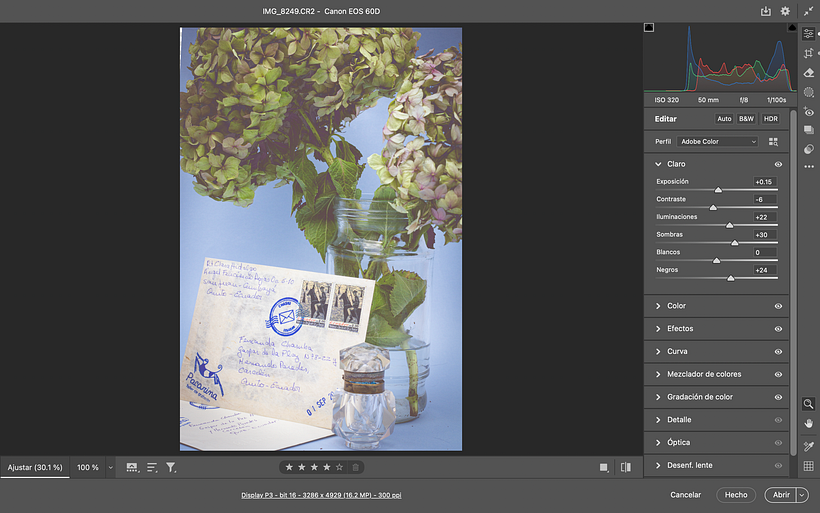Viewport: 820px width, 513px height.
Task: Select the Crop and rotate tool
Action: [808, 53]
